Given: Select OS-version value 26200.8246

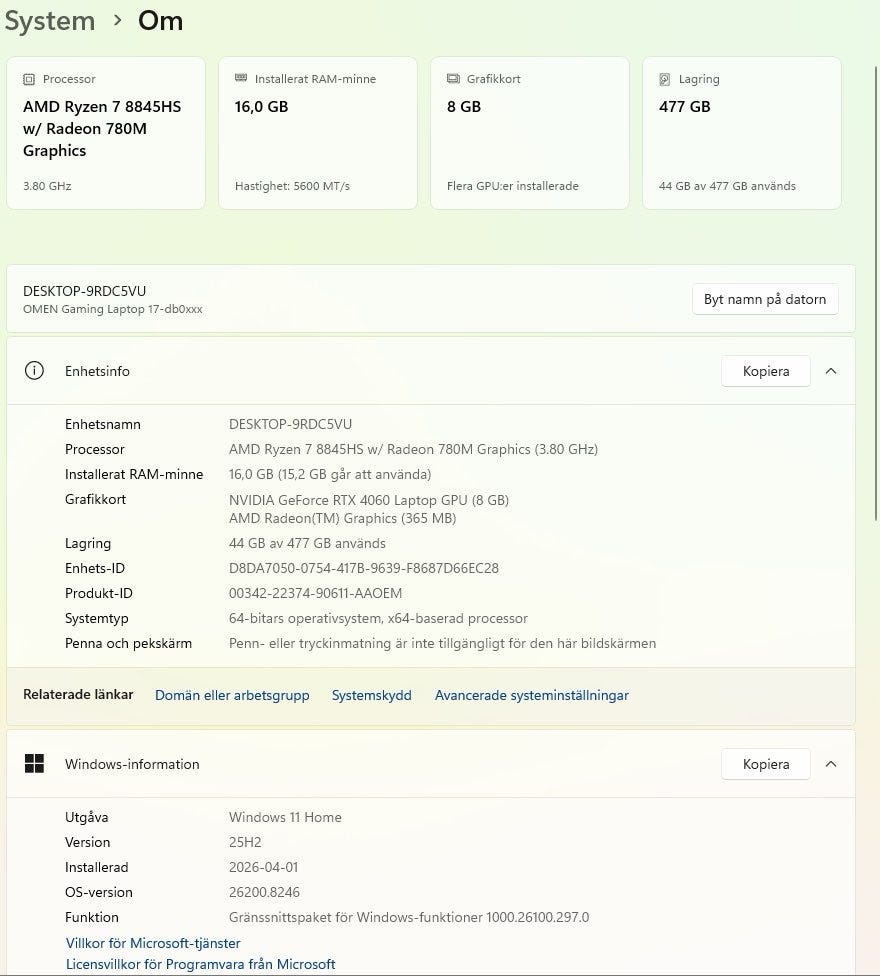Looking at the screenshot, I should [x=264, y=892].
